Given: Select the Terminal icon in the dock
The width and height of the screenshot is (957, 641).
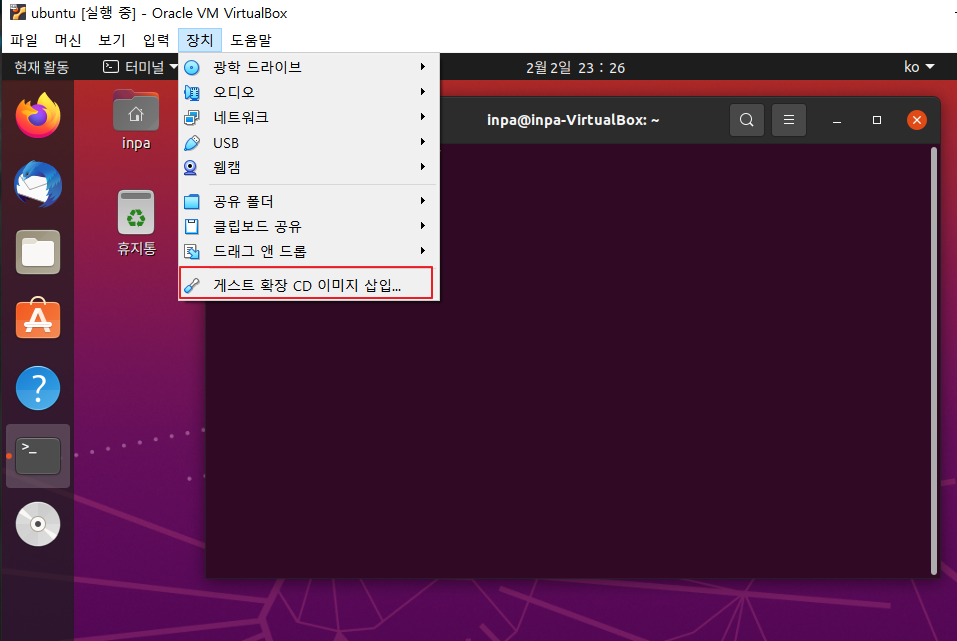Looking at the screenshot, I should (38, 456).
